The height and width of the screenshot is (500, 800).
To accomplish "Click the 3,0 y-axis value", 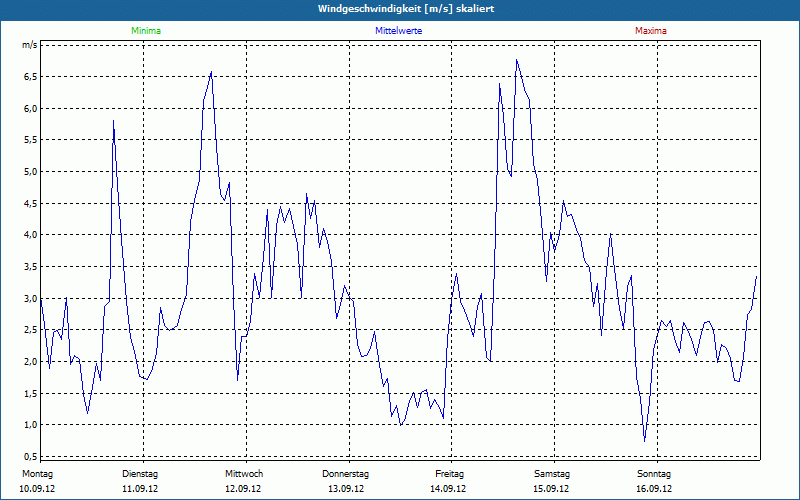I will pos(31,298).
